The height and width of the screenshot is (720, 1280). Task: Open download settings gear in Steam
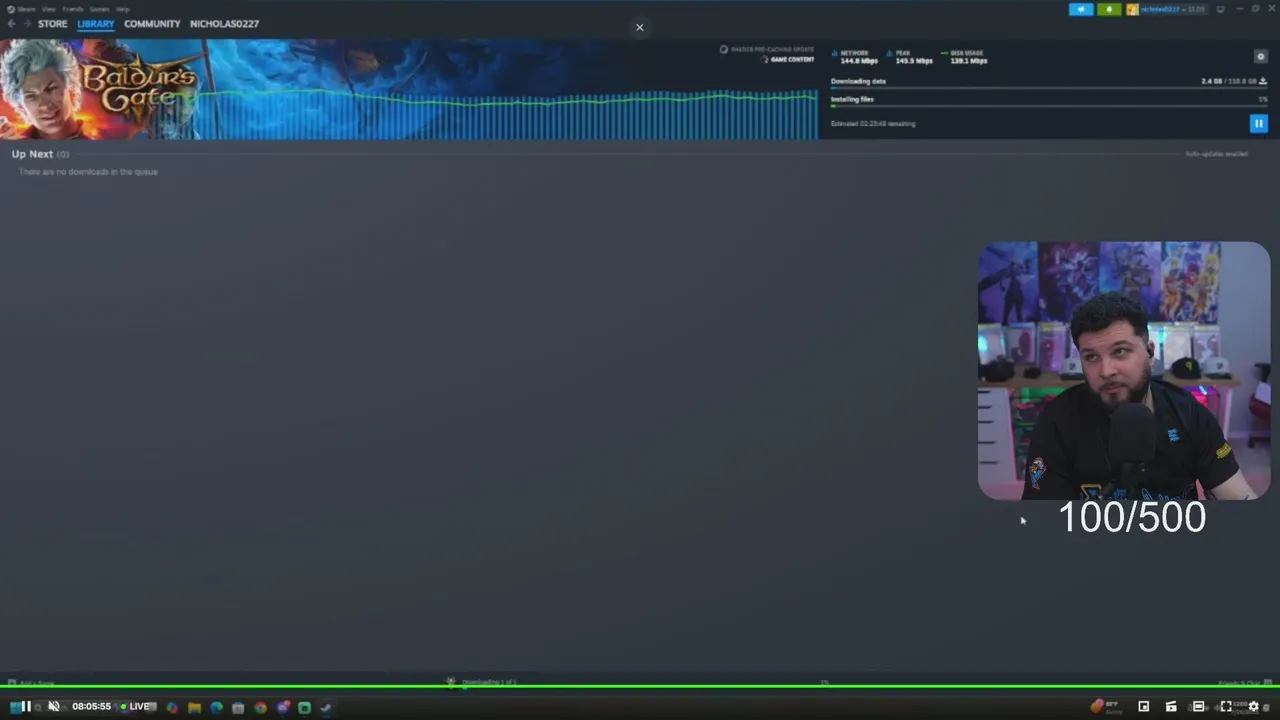[x=1260, y=57]
